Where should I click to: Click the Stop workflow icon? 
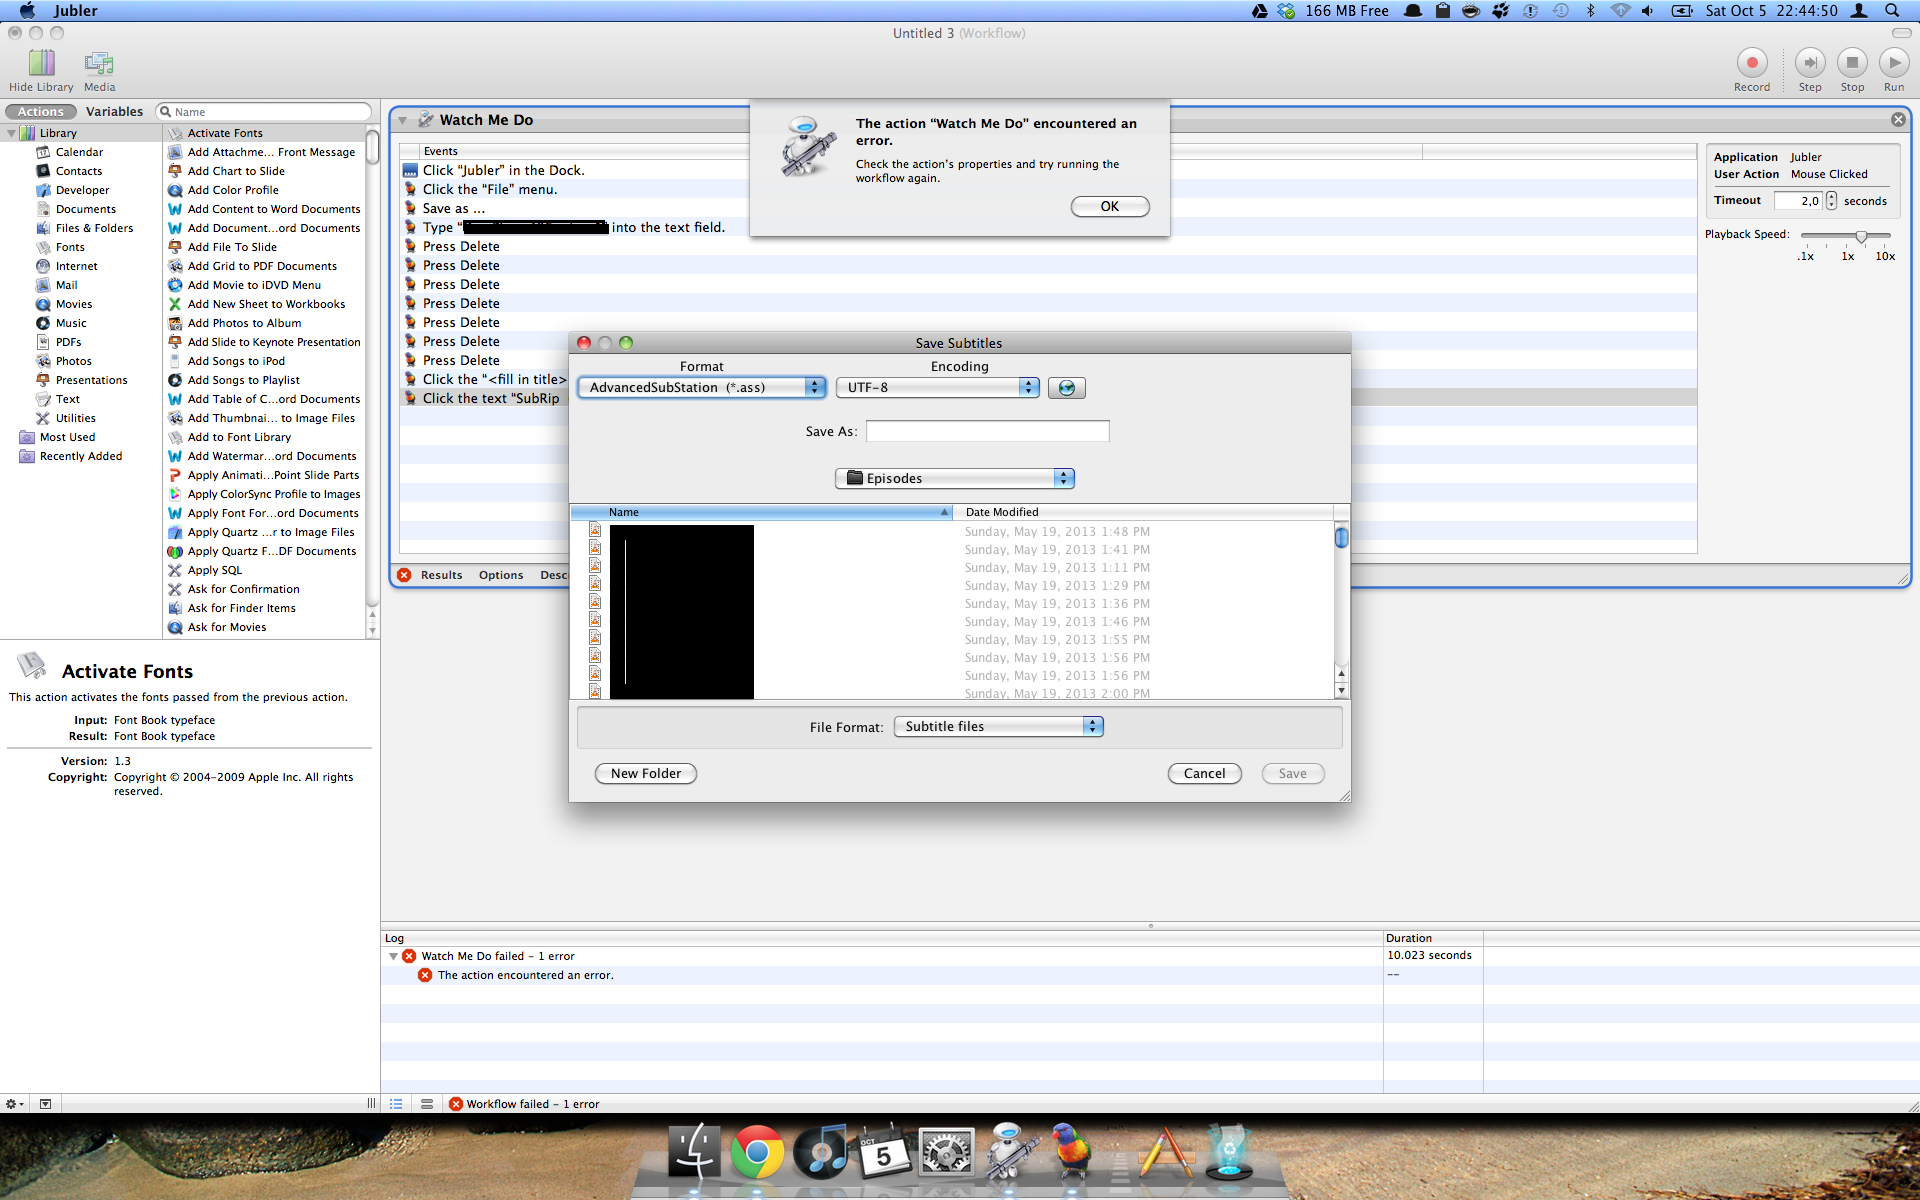tap(1852, 63)
